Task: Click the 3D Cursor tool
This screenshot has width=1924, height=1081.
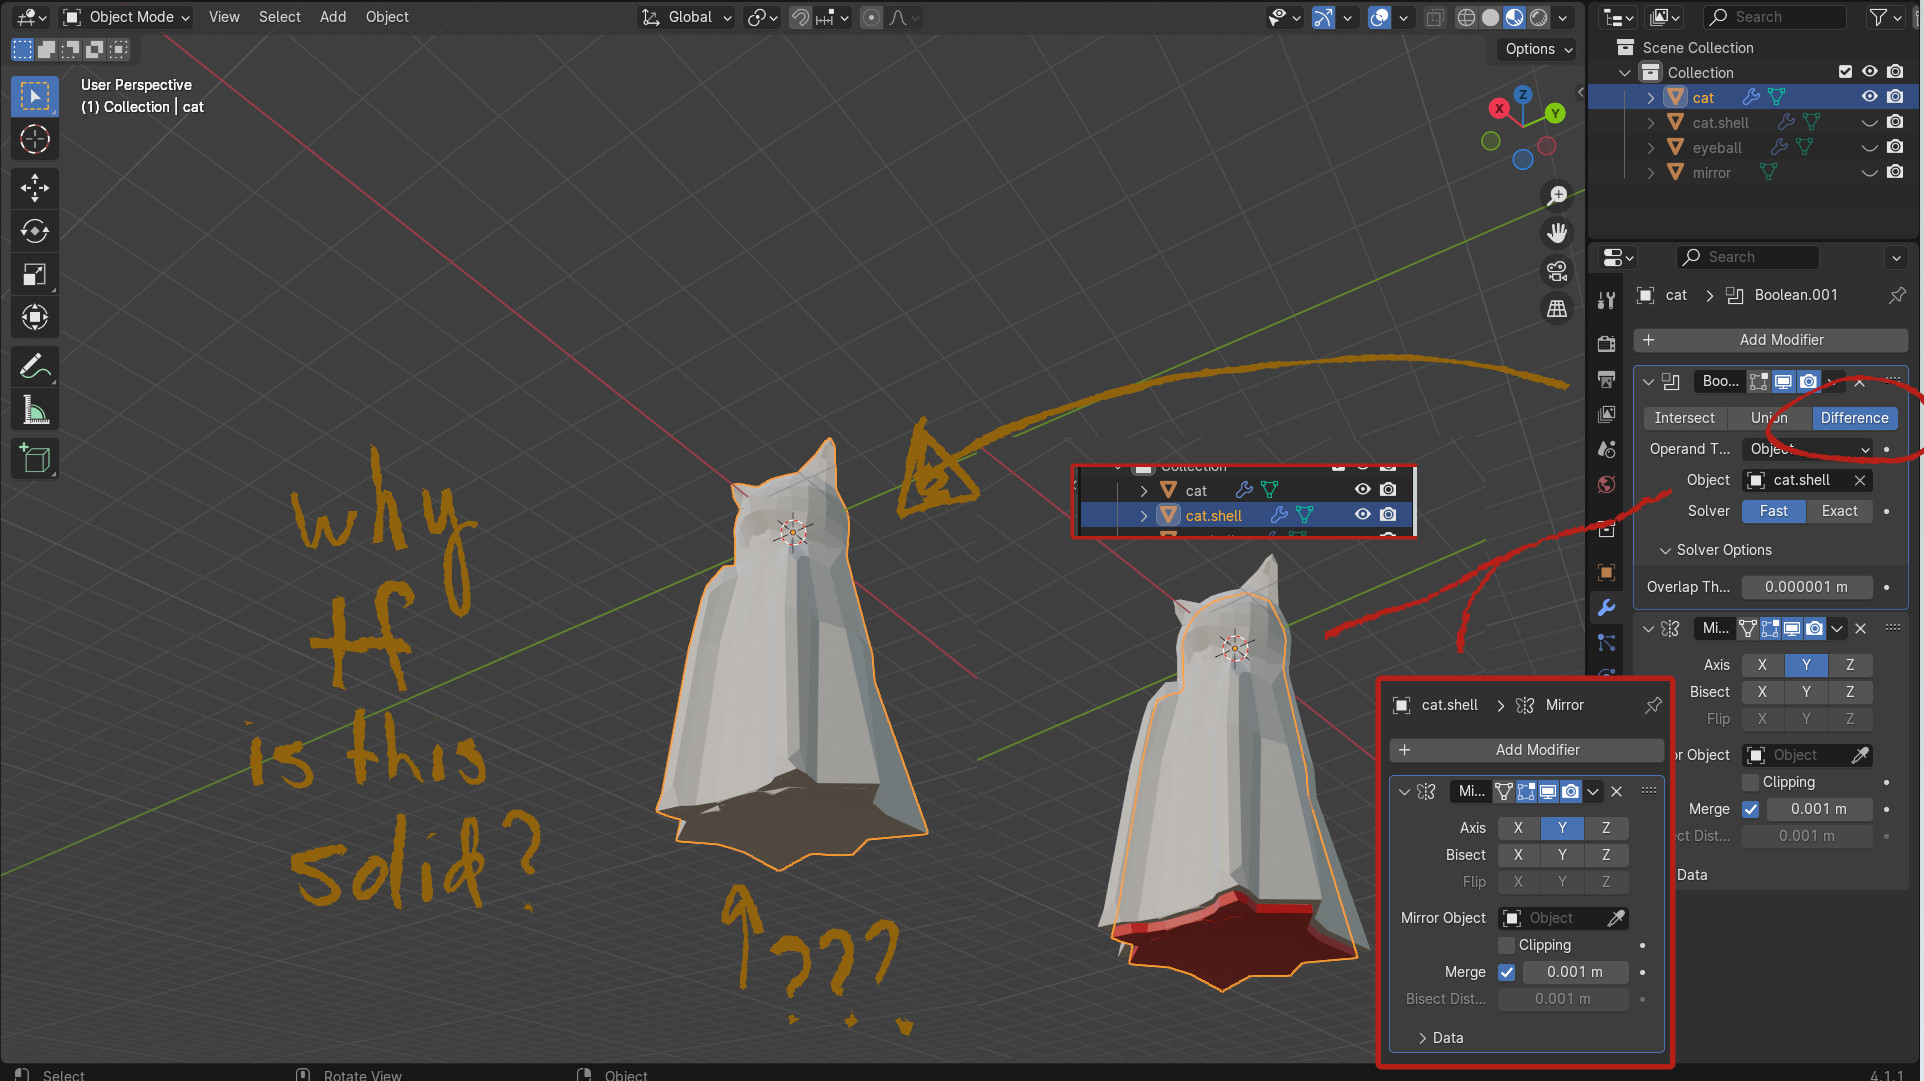Action: [x=35, y=139]
